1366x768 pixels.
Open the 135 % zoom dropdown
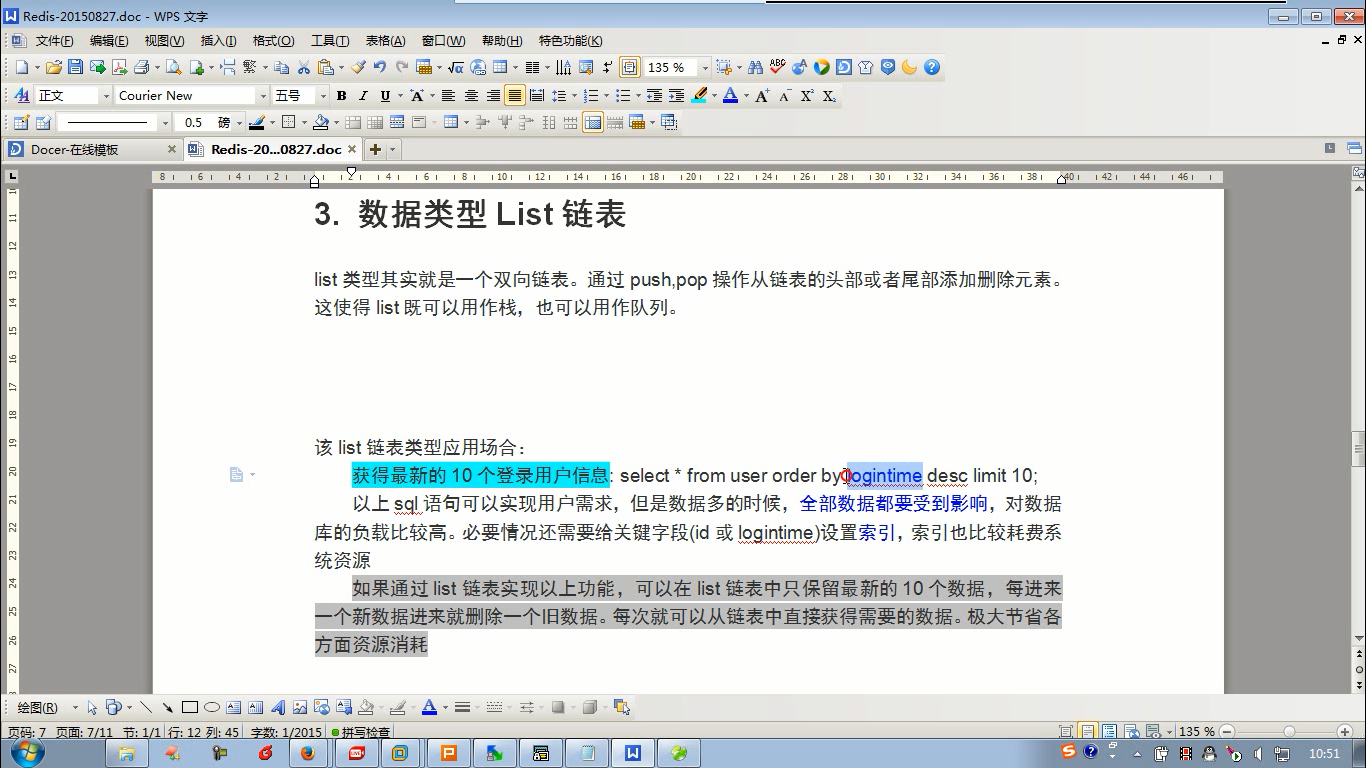[704, 68]
